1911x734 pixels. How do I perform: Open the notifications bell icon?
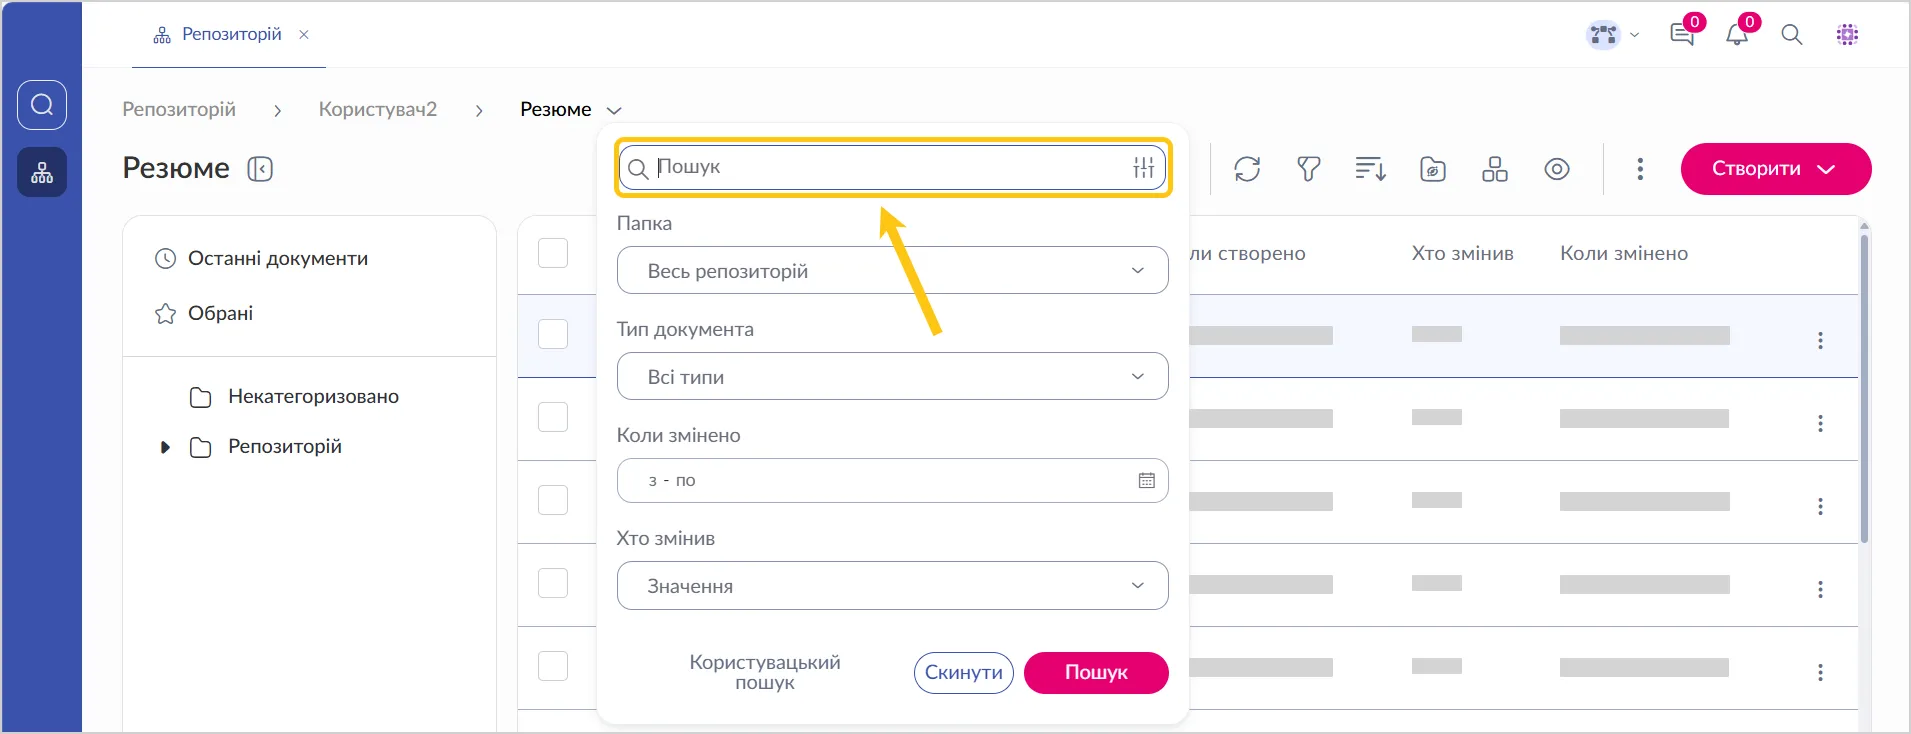tap(1737, 35)
